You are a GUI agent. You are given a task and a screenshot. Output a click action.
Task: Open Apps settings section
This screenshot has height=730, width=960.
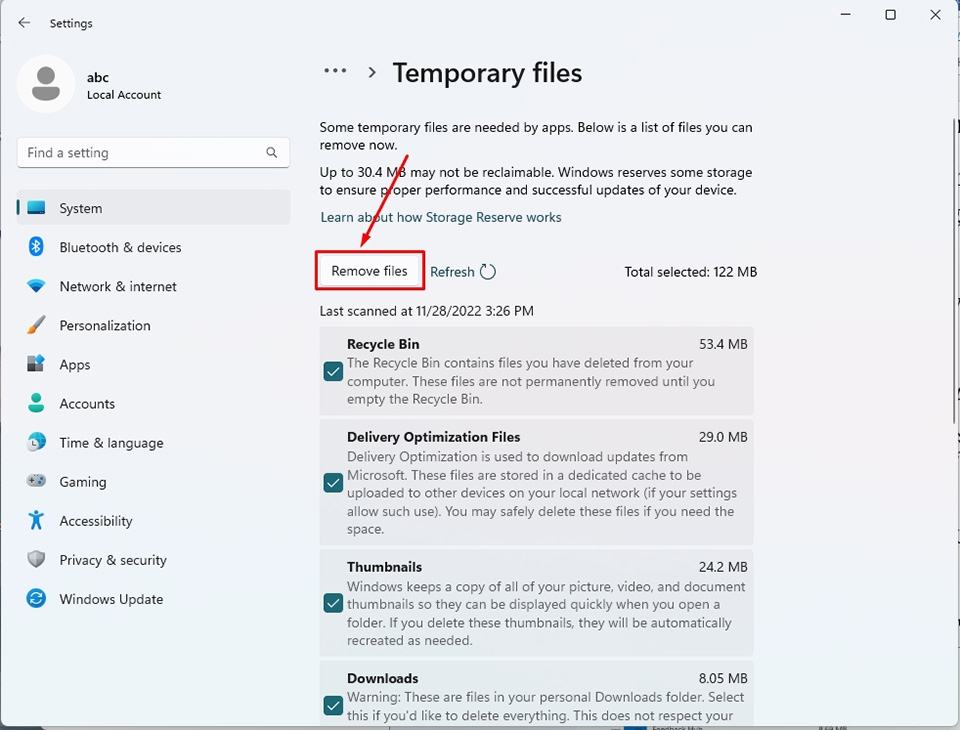click(153, 364)
